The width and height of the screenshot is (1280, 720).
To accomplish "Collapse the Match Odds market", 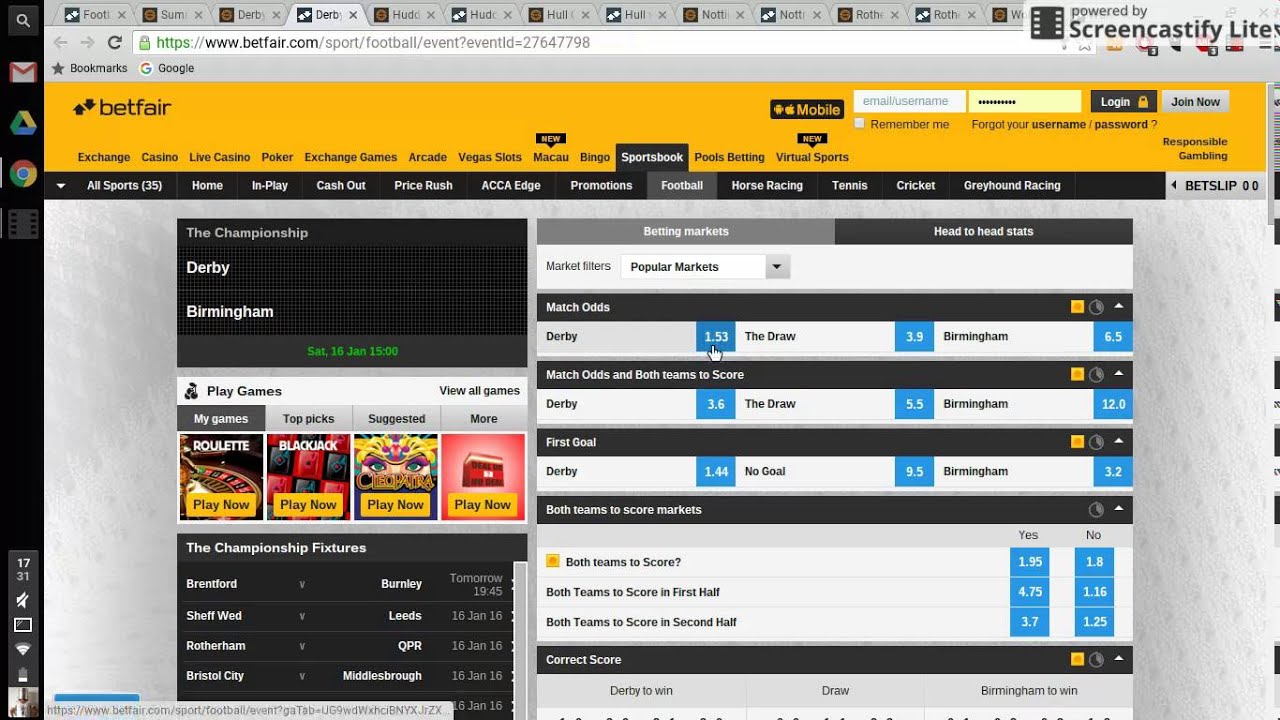I will tap(1118, 306).
